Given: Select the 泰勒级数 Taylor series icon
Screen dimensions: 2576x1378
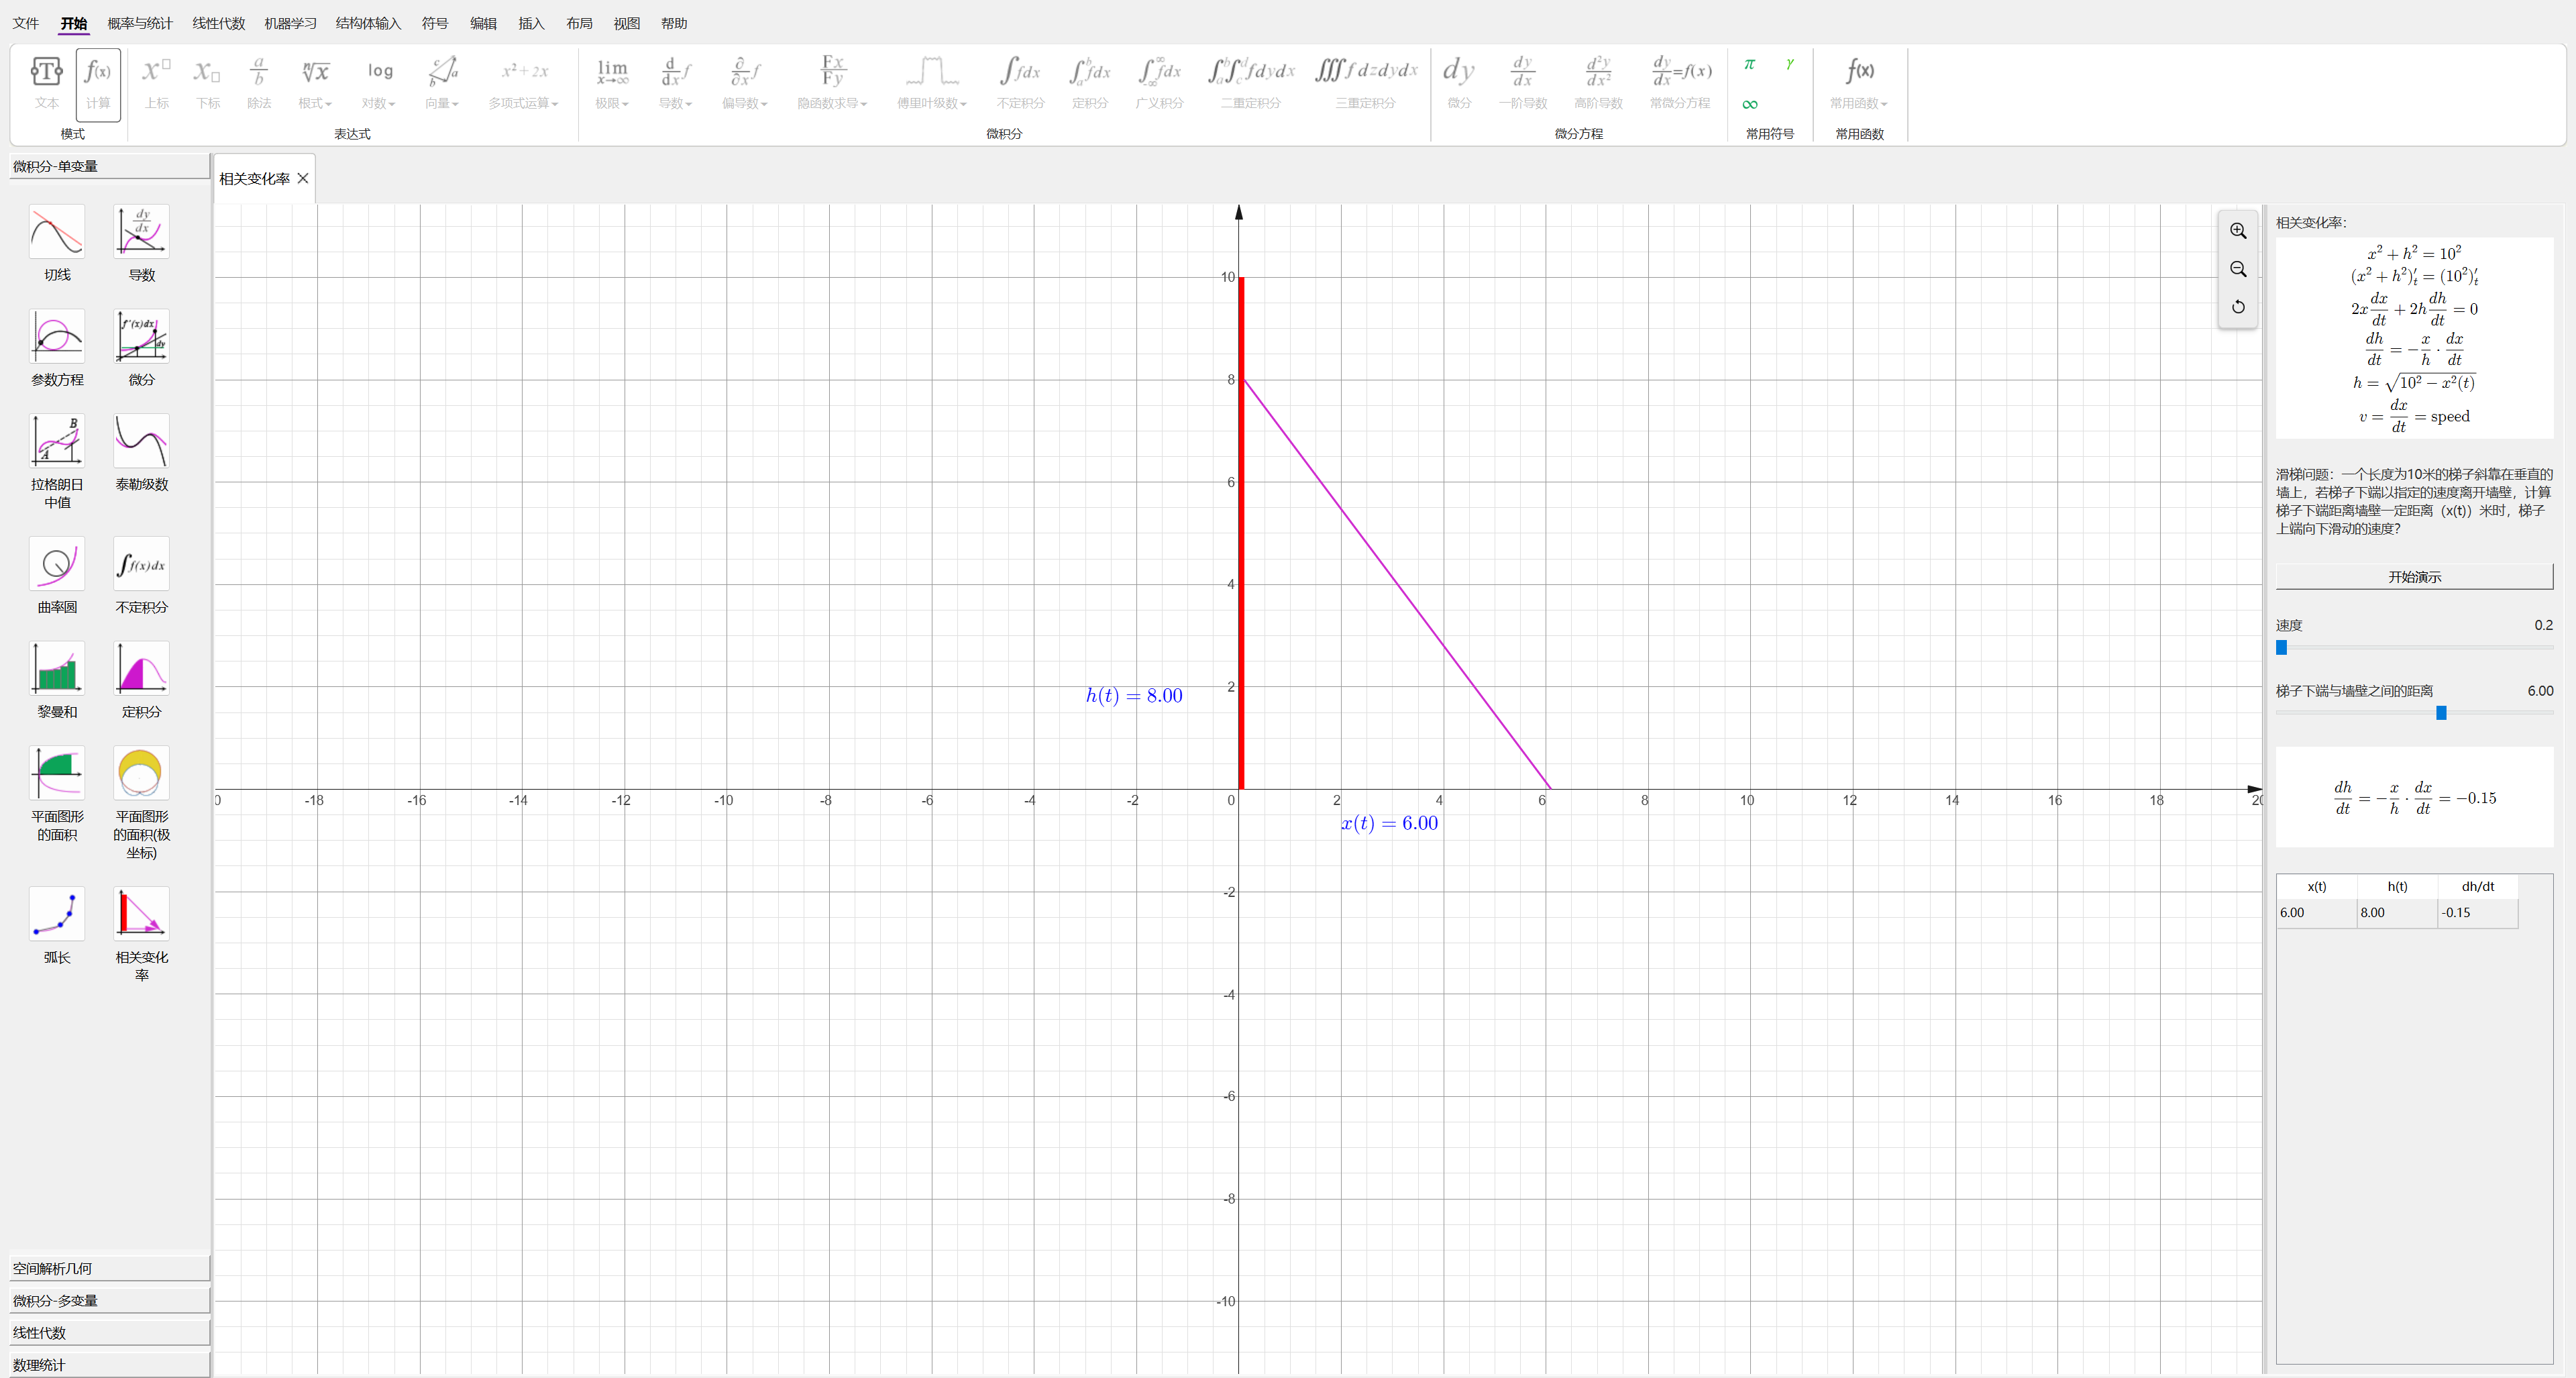Looking at the screenshot, I should 141,441.
